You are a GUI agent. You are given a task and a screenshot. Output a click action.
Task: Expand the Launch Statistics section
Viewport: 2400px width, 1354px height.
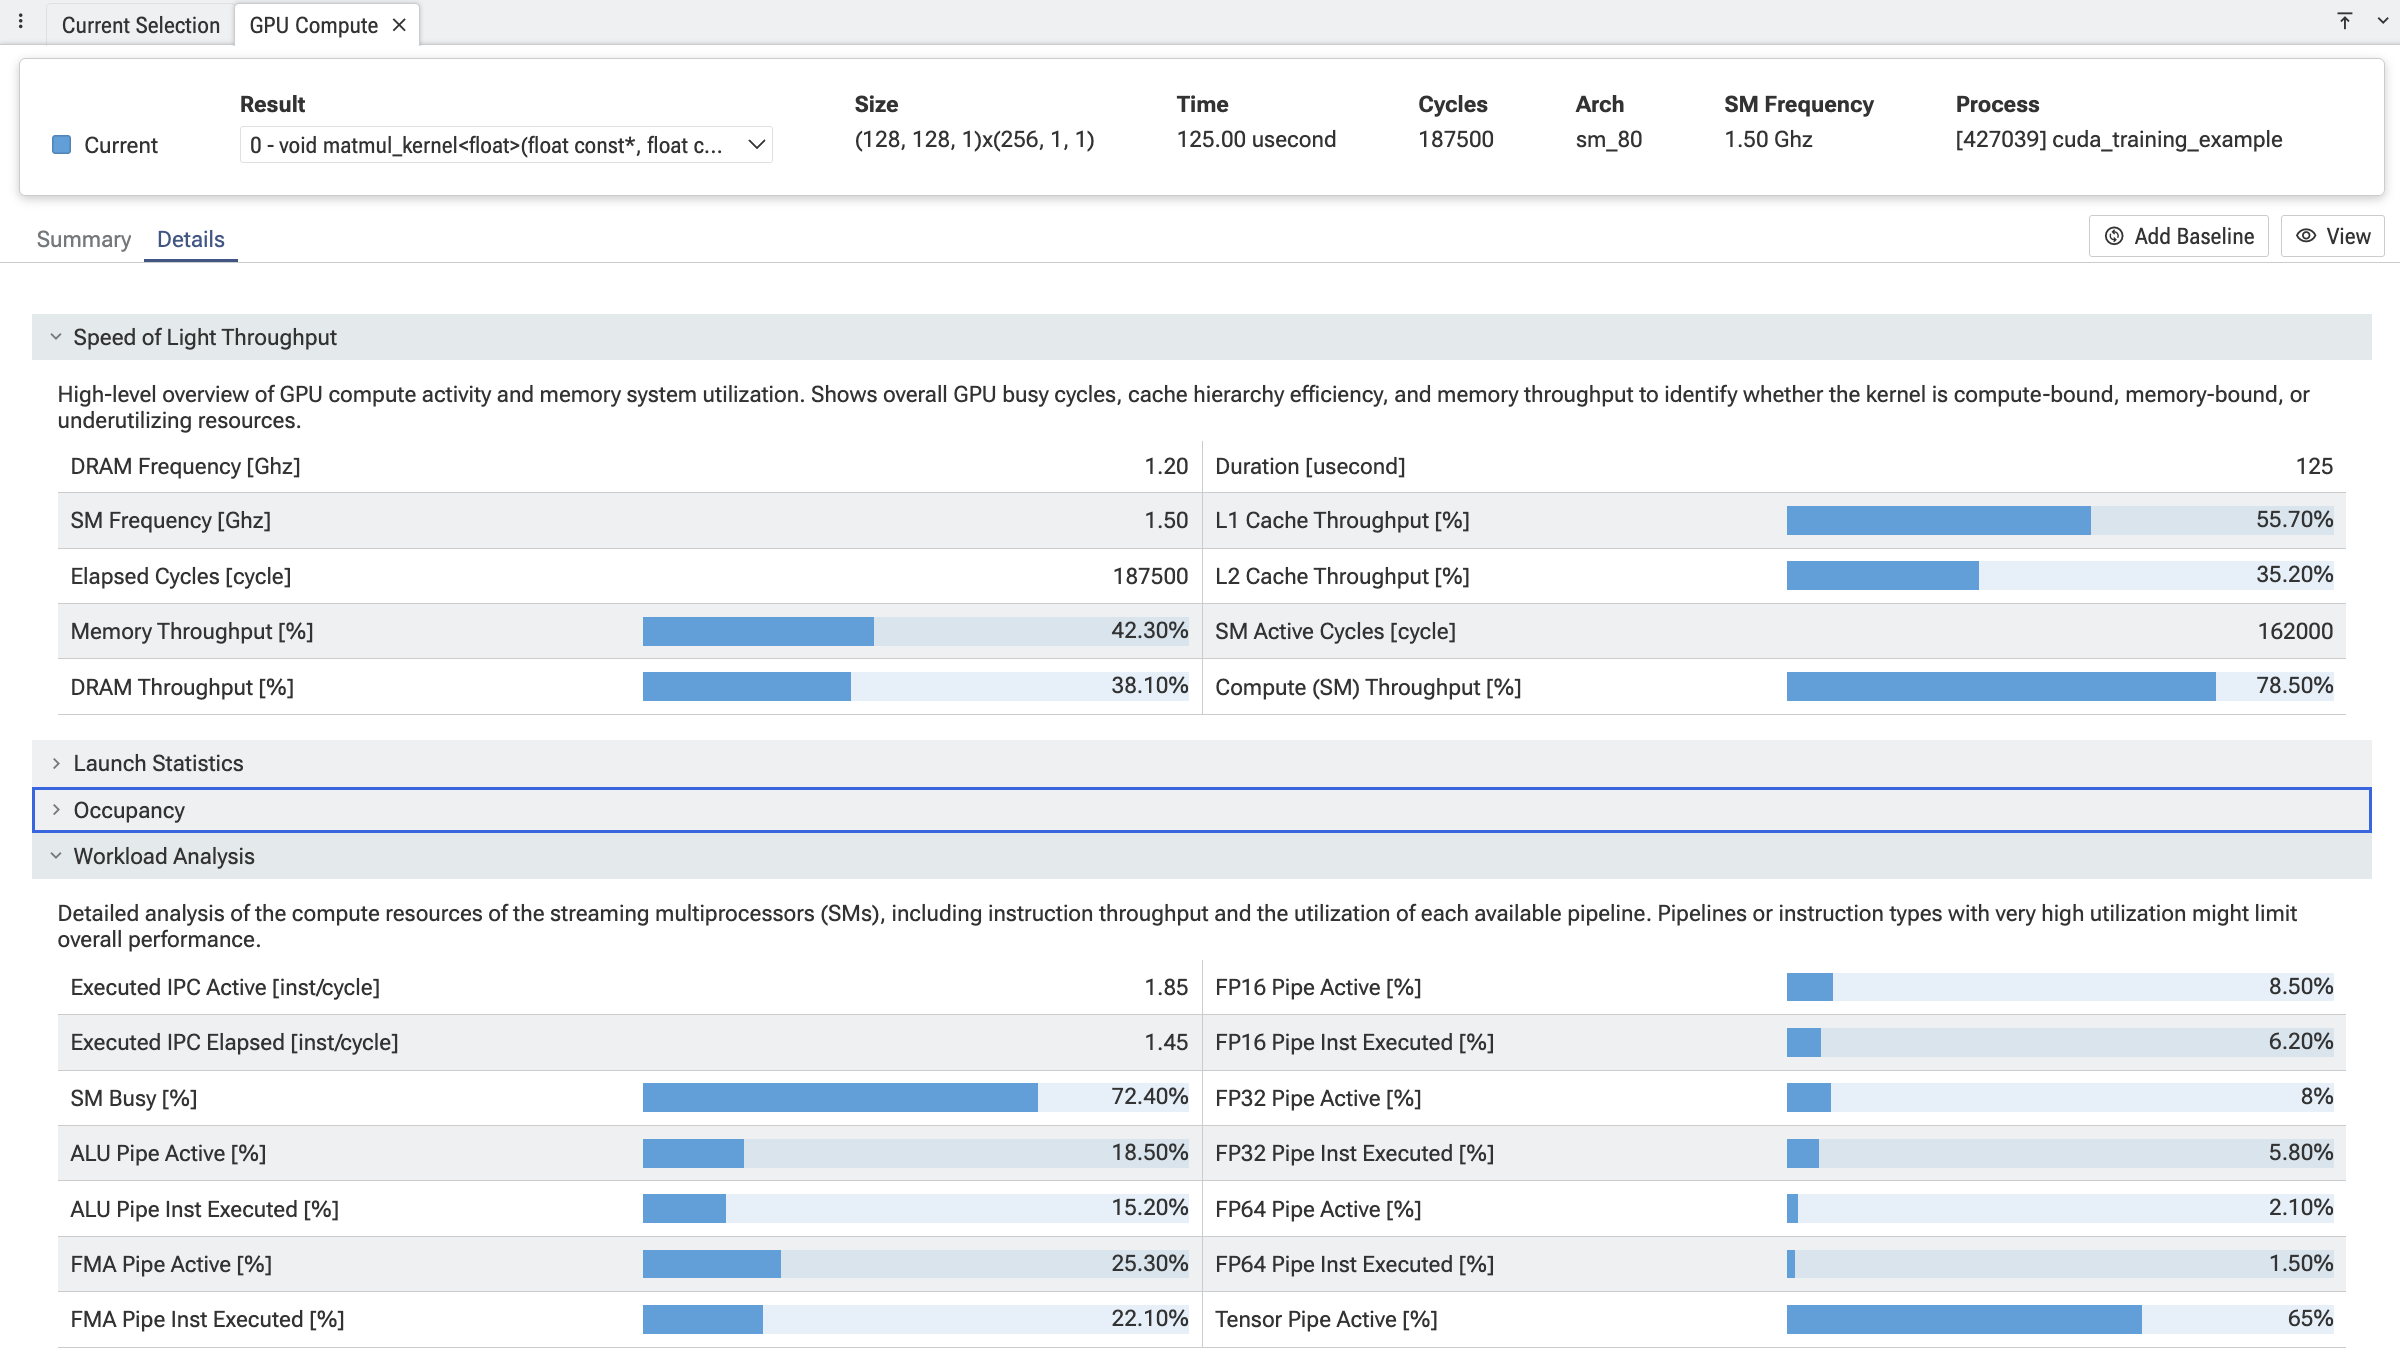1202,763
